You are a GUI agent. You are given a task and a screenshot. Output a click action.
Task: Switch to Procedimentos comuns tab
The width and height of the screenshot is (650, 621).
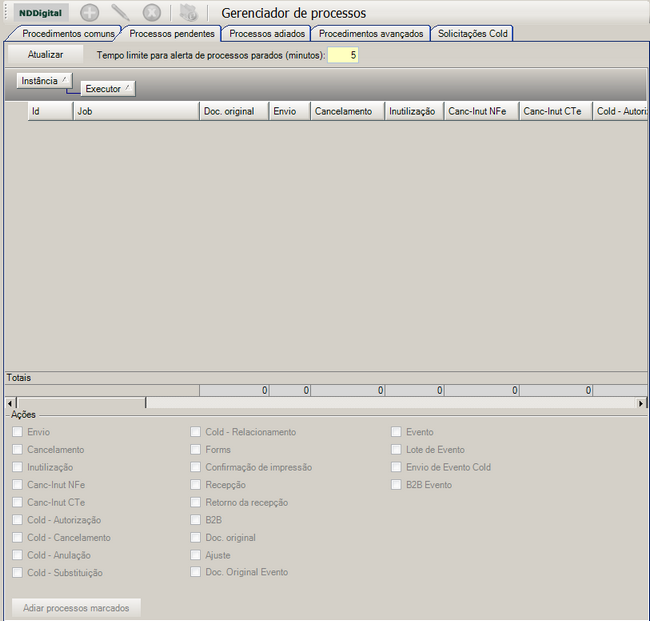click(68, 34)
